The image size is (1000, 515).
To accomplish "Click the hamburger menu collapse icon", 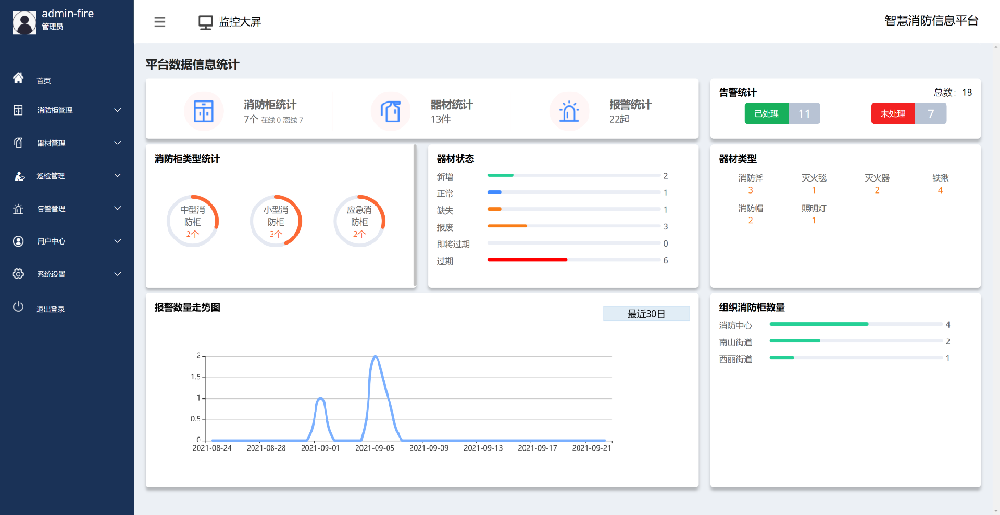I will pyautogui.click(x=160, y=21).
